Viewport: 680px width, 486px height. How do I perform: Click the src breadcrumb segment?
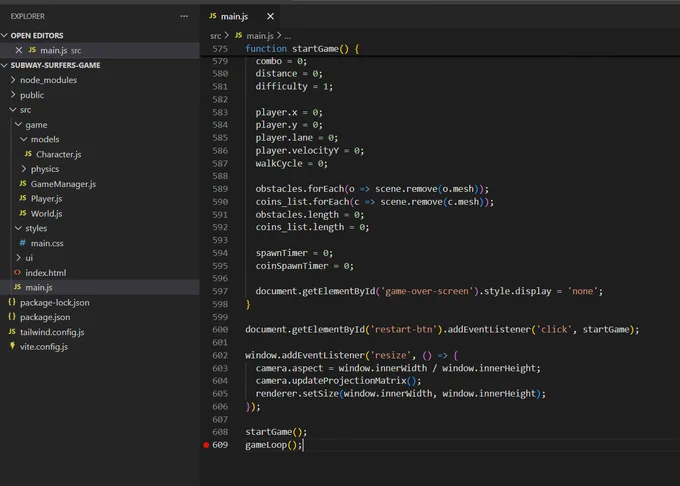[216, 36]
